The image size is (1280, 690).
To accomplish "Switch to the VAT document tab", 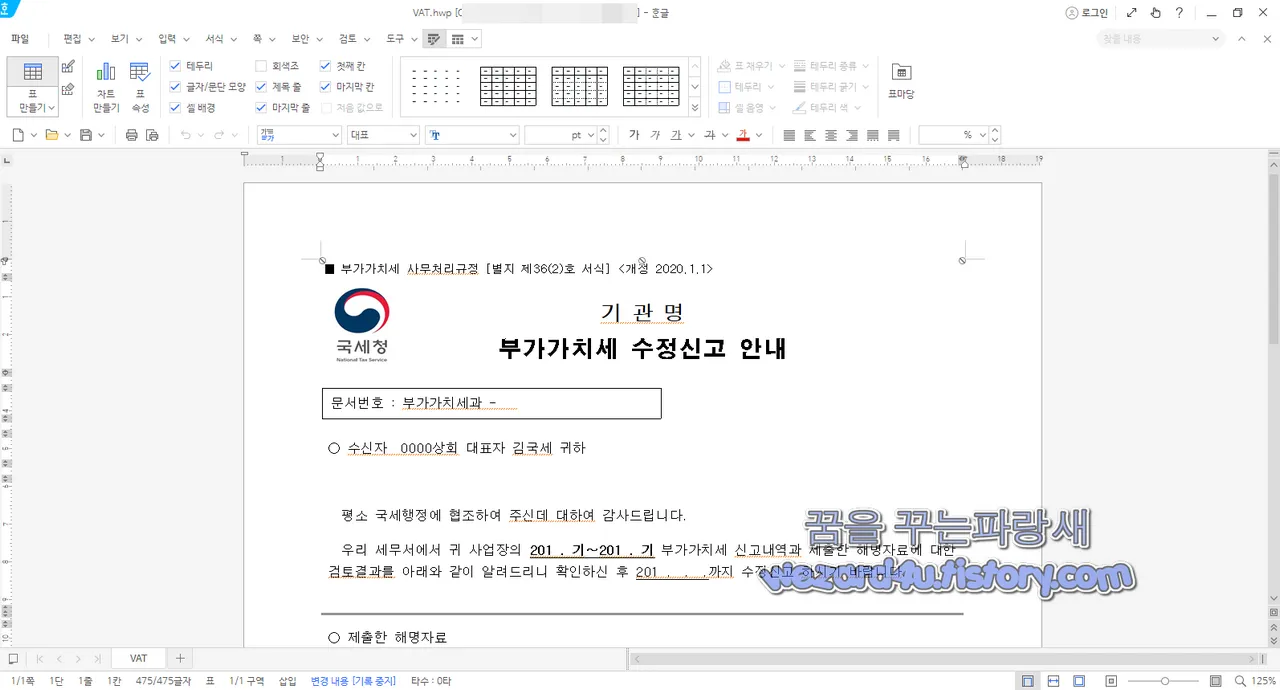I will tap(137, 658).
